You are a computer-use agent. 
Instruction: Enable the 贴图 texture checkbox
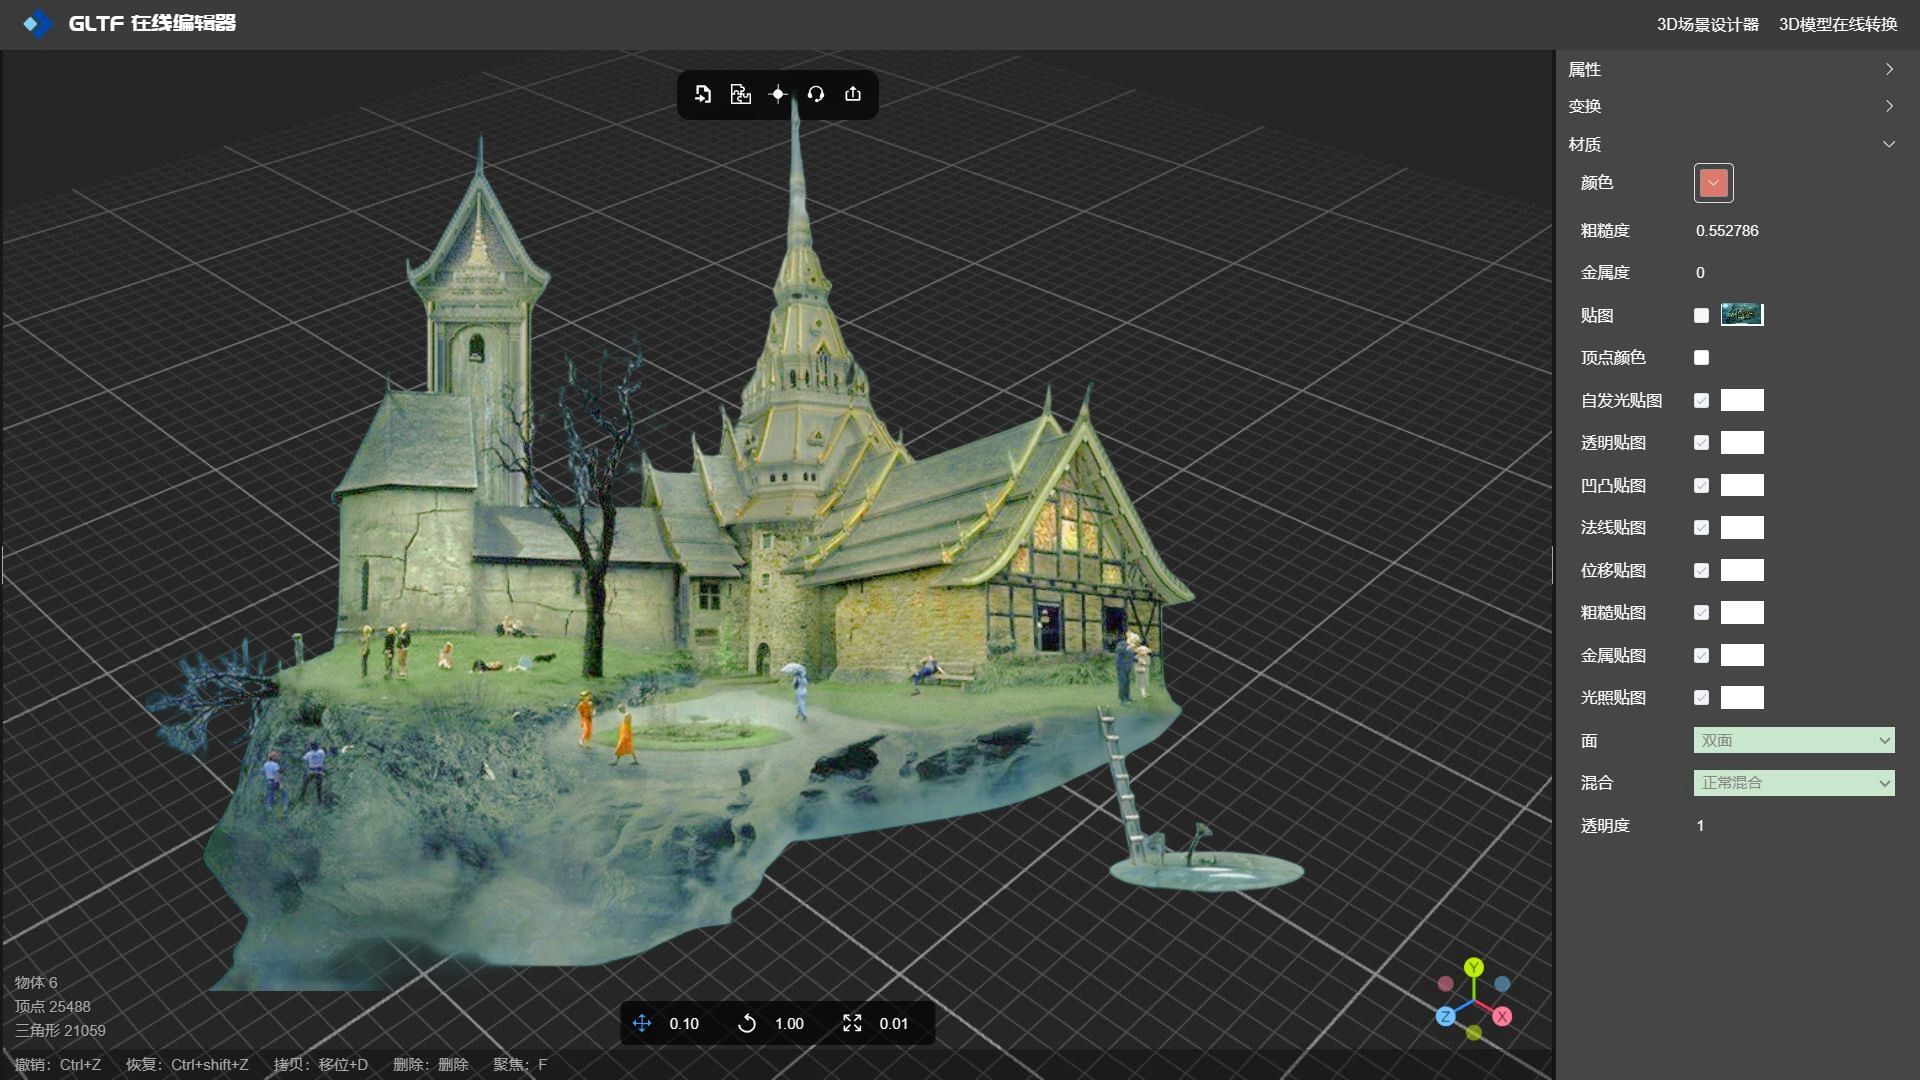(1701, 315)
